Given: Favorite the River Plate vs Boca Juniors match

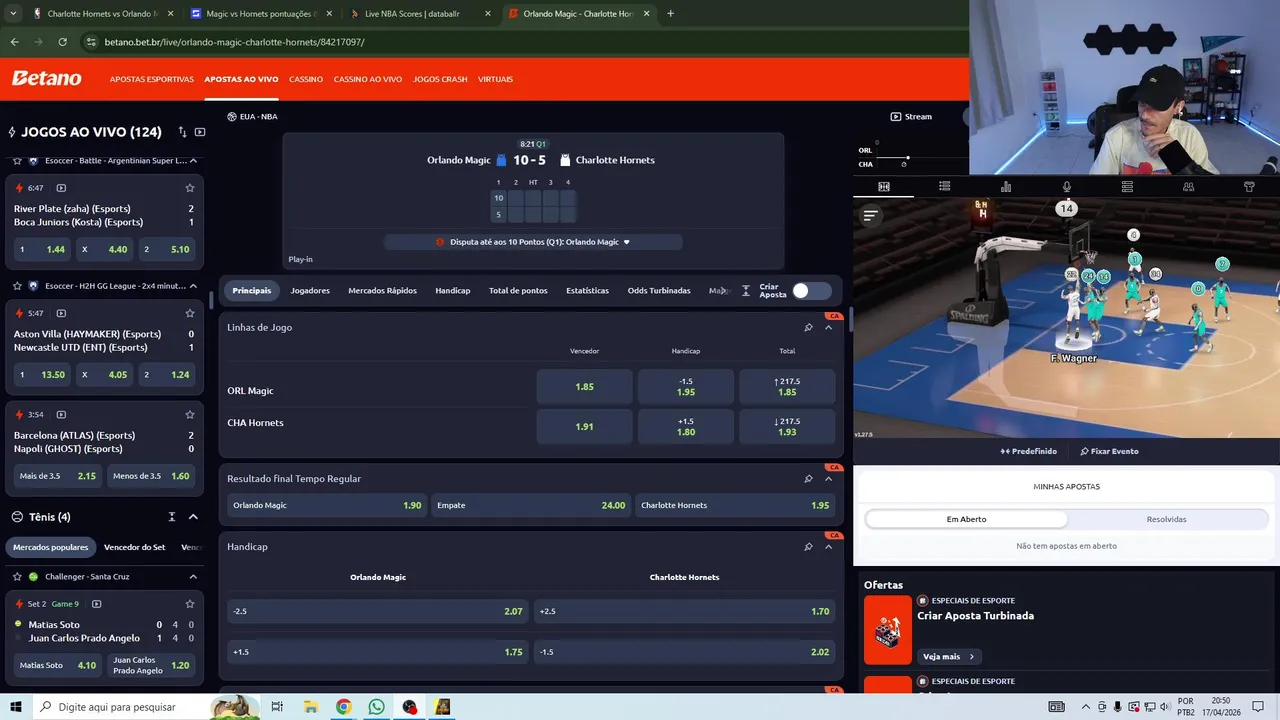Looking at the screenshot, I should pyautogui.click(x=190, y=188).
